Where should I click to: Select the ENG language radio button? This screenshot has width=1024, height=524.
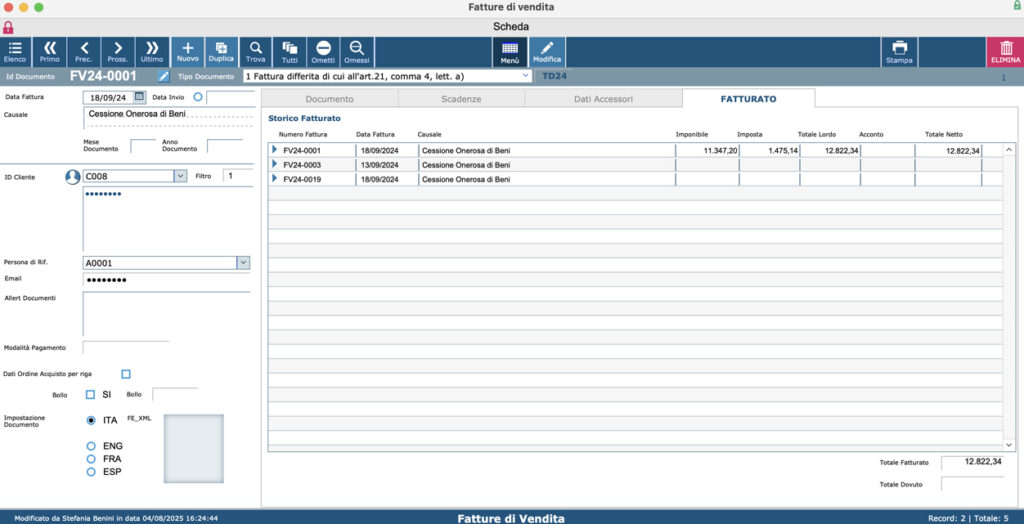pyautogui.click(x=91, y=446)
